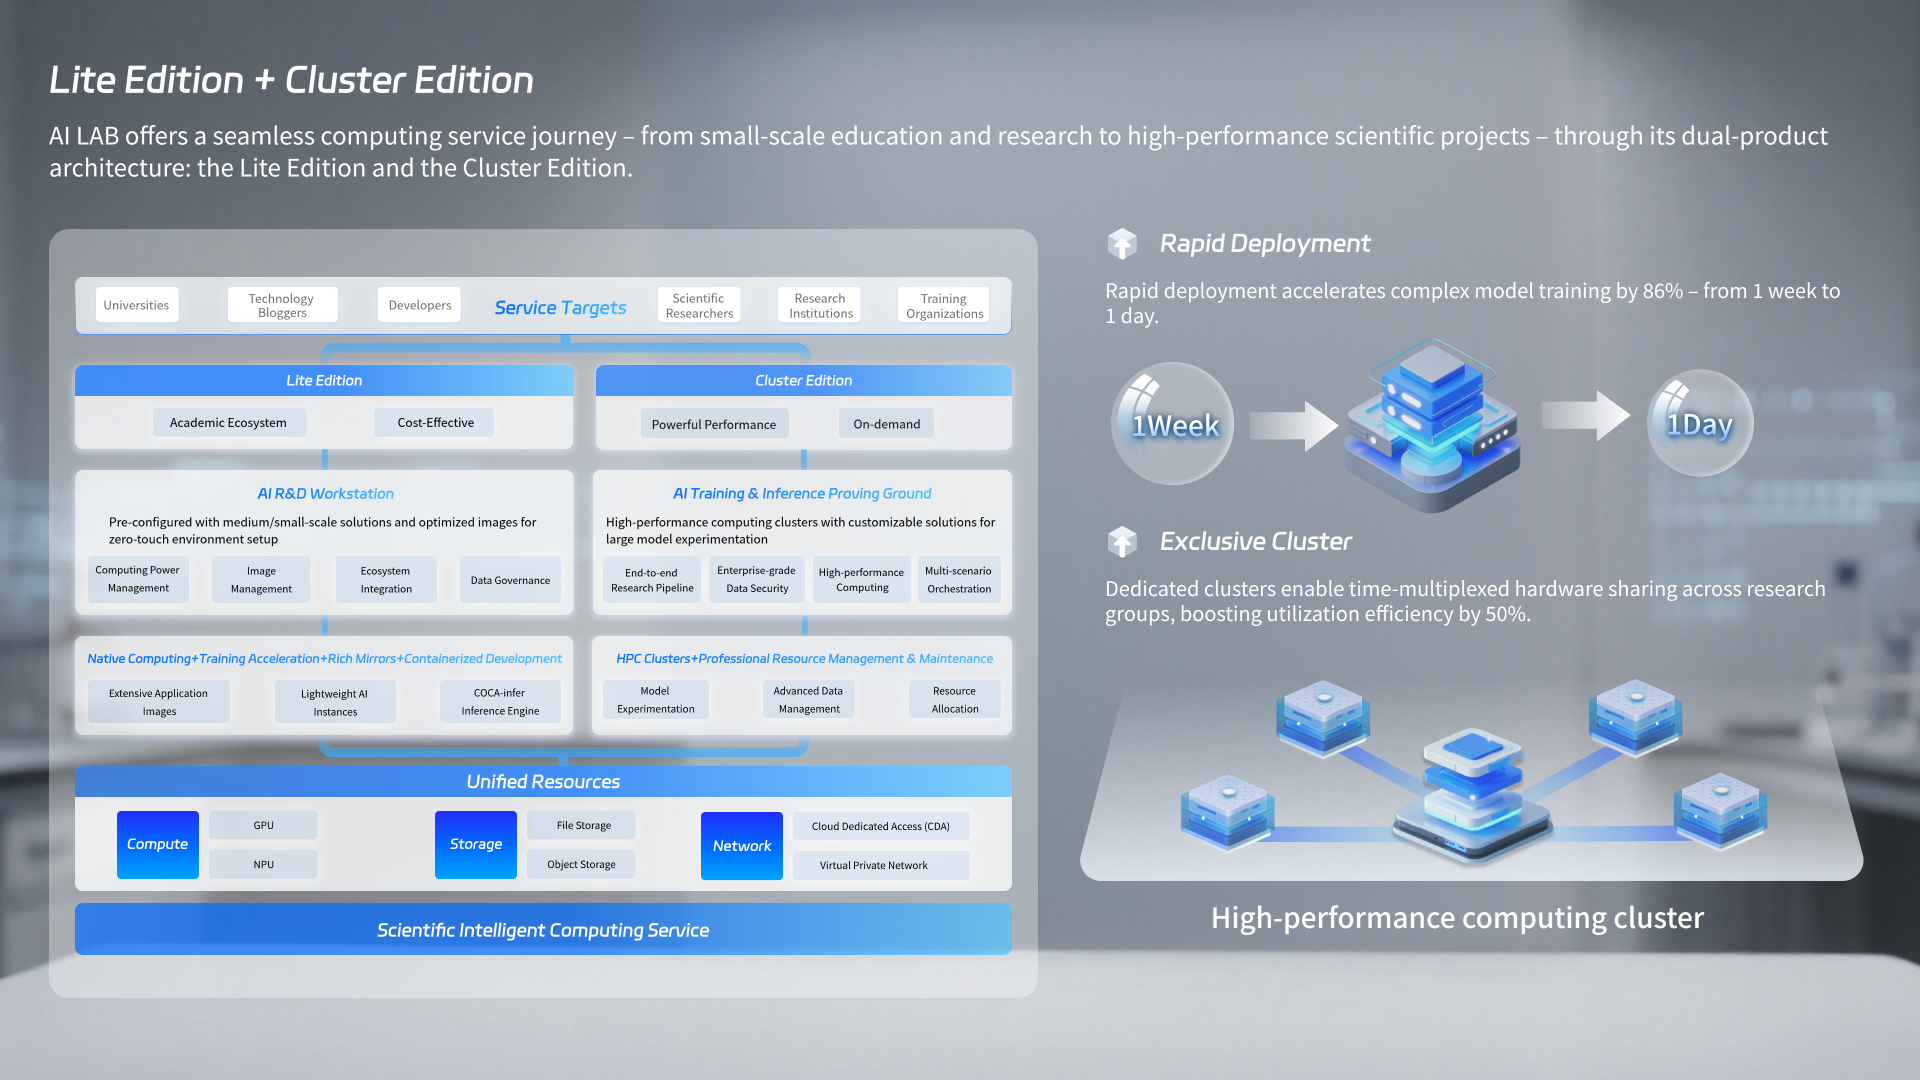Image resolution: width=1920 pixels, height=1080 pixels.
Task: Click Cloud Dedicated Access (CDA) box
Action: [x=880, y=826]
